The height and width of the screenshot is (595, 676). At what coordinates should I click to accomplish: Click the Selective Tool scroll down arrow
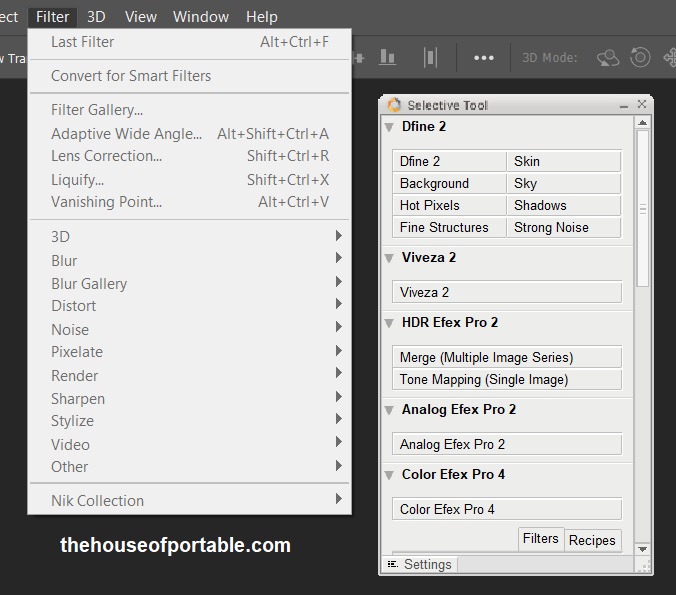click(x=642, y=549)
